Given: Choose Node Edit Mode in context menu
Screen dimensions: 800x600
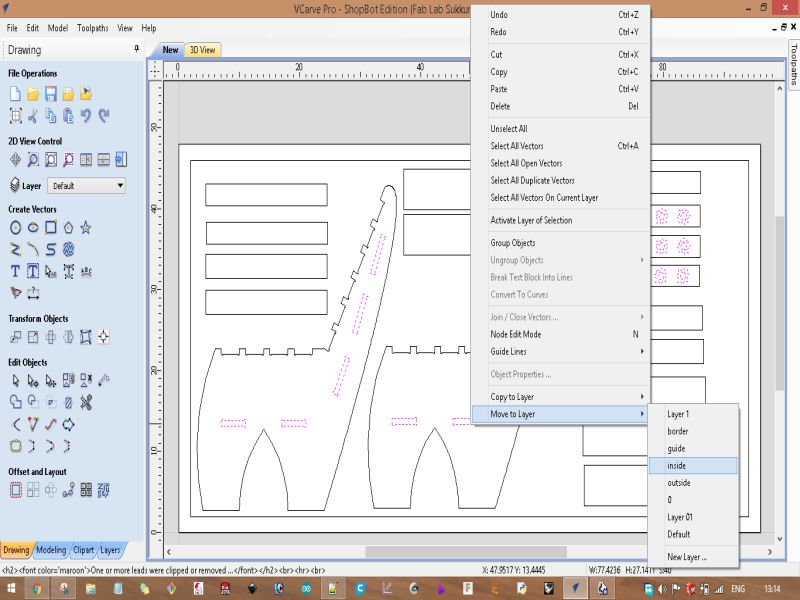Looking at the screenshot, I should coord(561,334).
